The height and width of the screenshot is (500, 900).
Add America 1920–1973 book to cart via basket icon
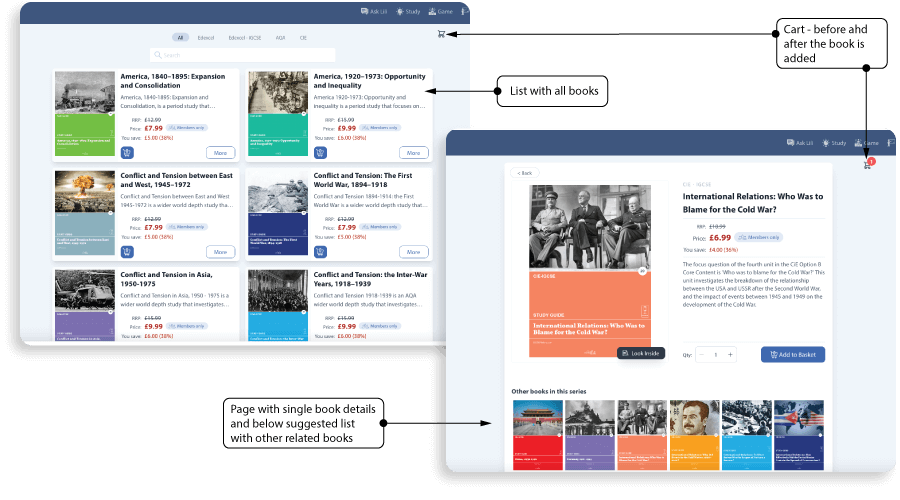(x=320, y=153)
